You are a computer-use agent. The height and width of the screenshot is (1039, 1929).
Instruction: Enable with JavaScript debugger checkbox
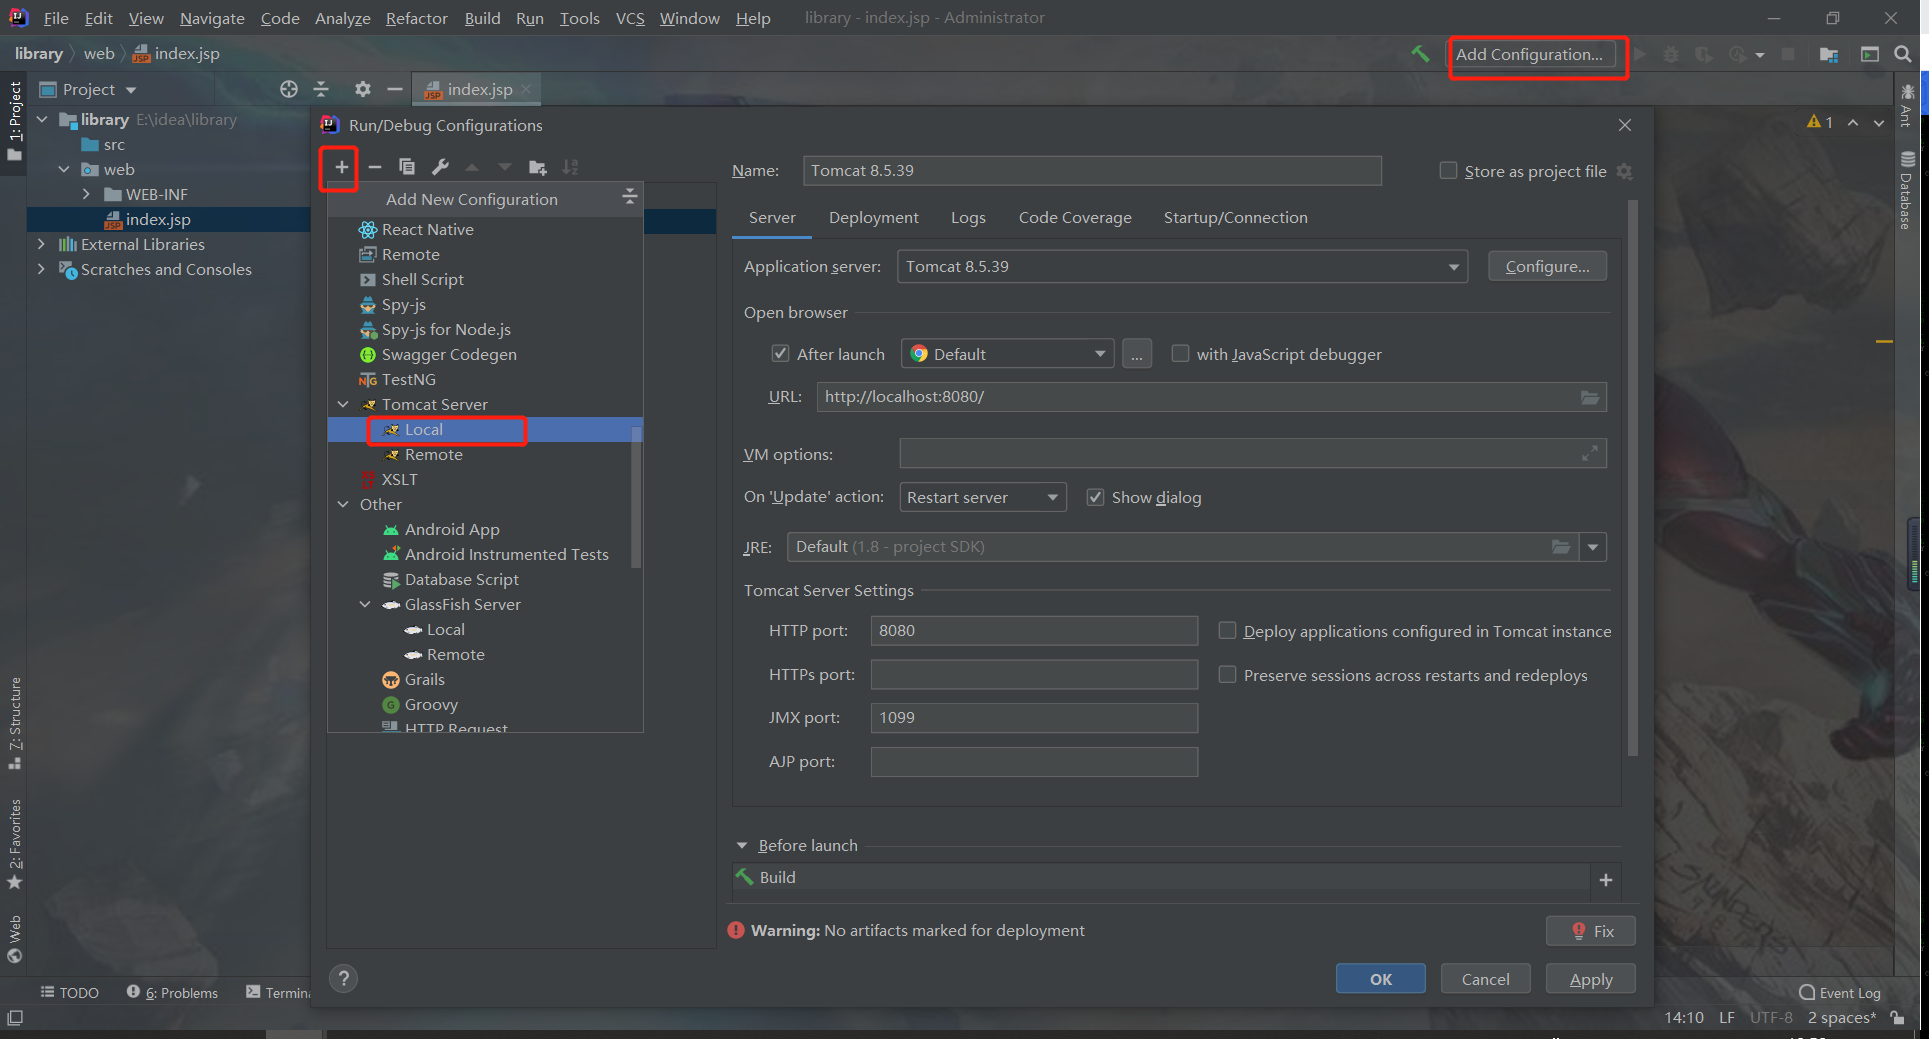coord(1180,354)
